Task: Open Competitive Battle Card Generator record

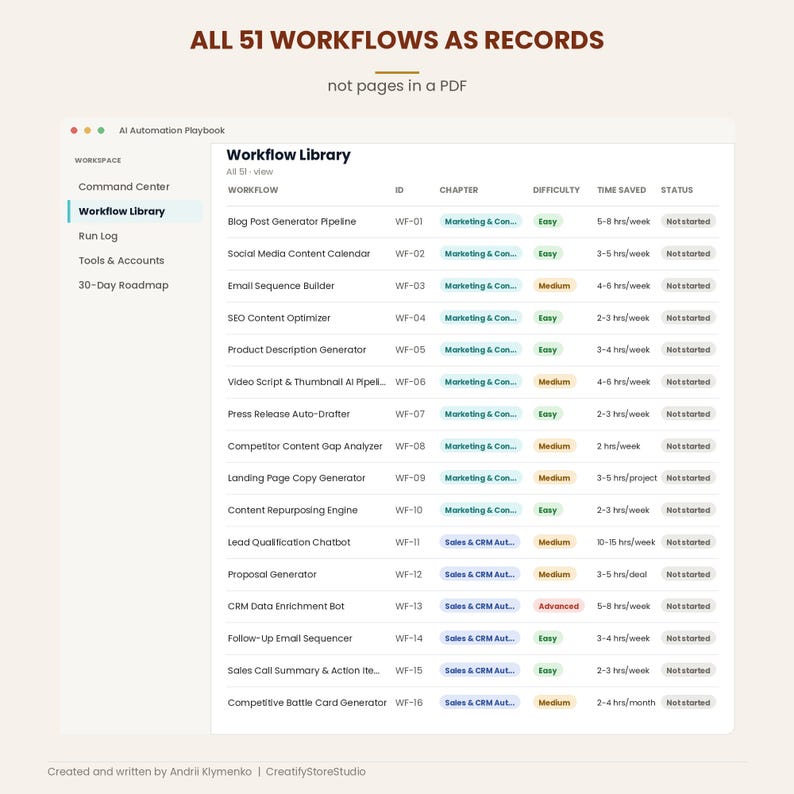Action: pyautogui.click(x=307, y=703)
